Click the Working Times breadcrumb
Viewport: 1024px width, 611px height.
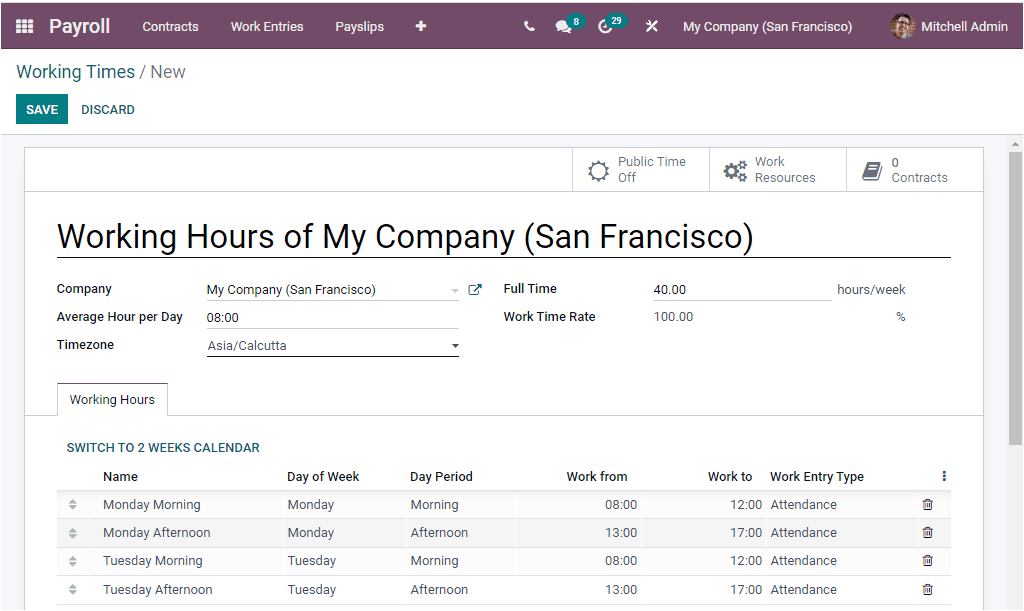(x=75, y=71)
